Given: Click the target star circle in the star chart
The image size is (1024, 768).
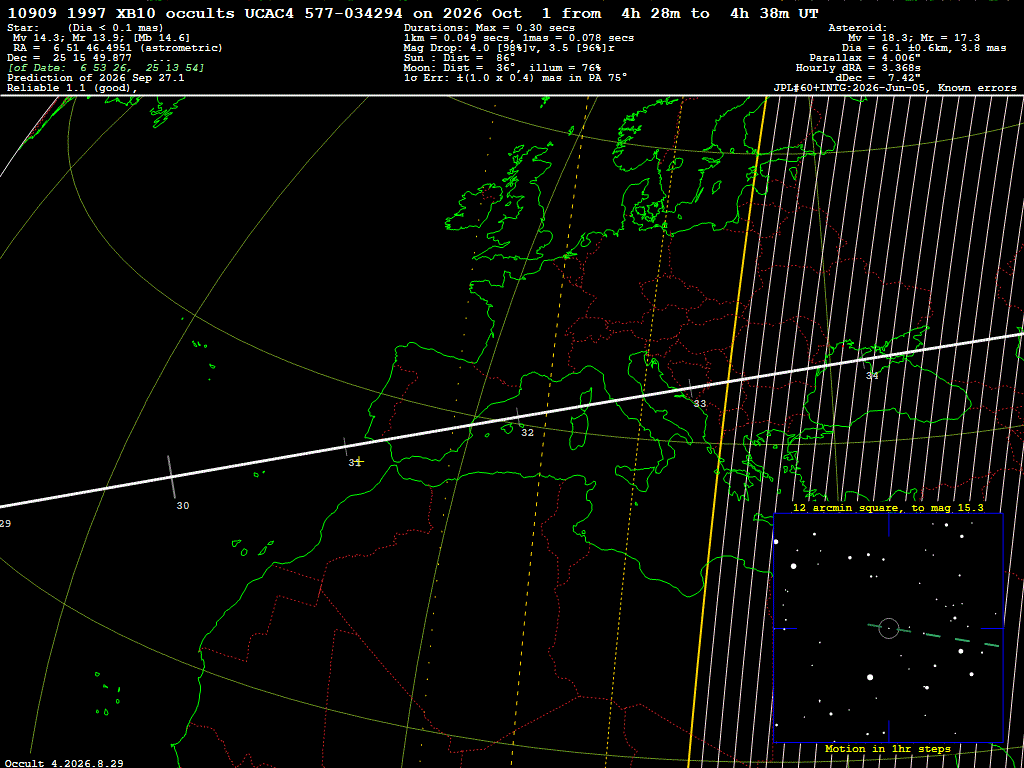Looking at the screenshot, I should 889,628.
